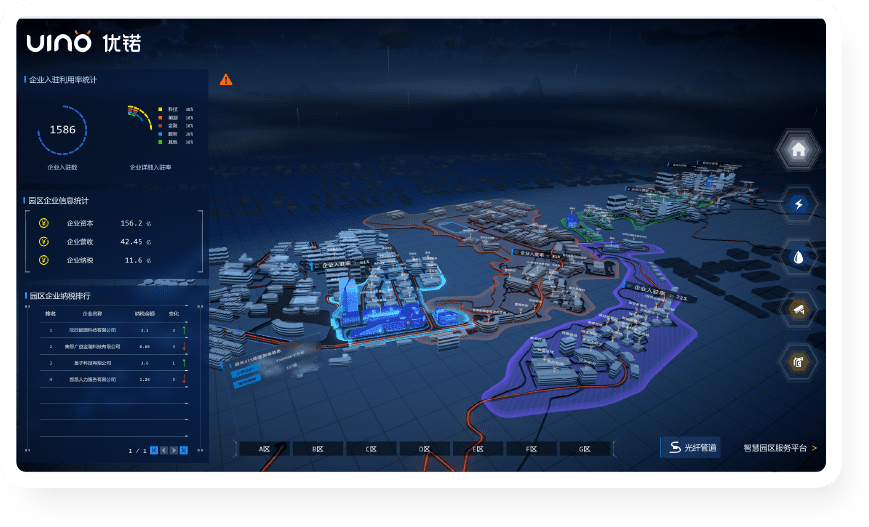
Task: Select the water drop hexagon icon
Action: pos(798,257)
